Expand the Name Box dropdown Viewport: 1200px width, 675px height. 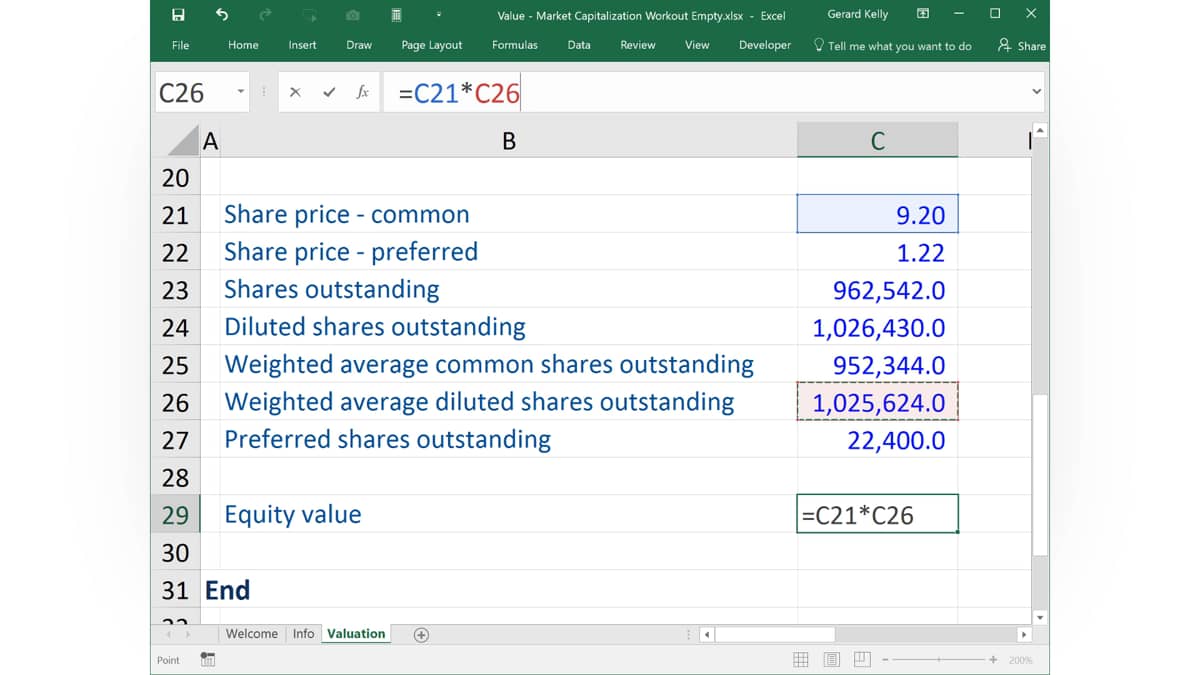[x=240, y=92]
